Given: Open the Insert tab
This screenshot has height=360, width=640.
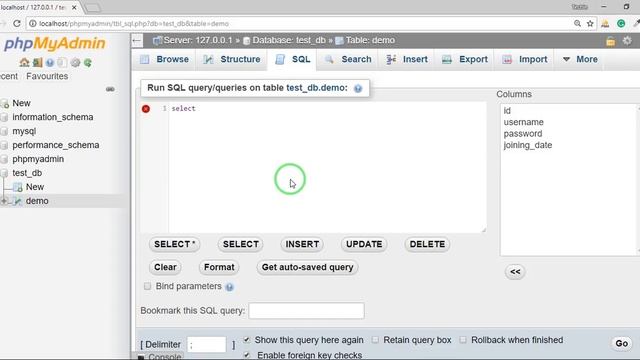Looking at the screenshot, I should click(407, 60).
